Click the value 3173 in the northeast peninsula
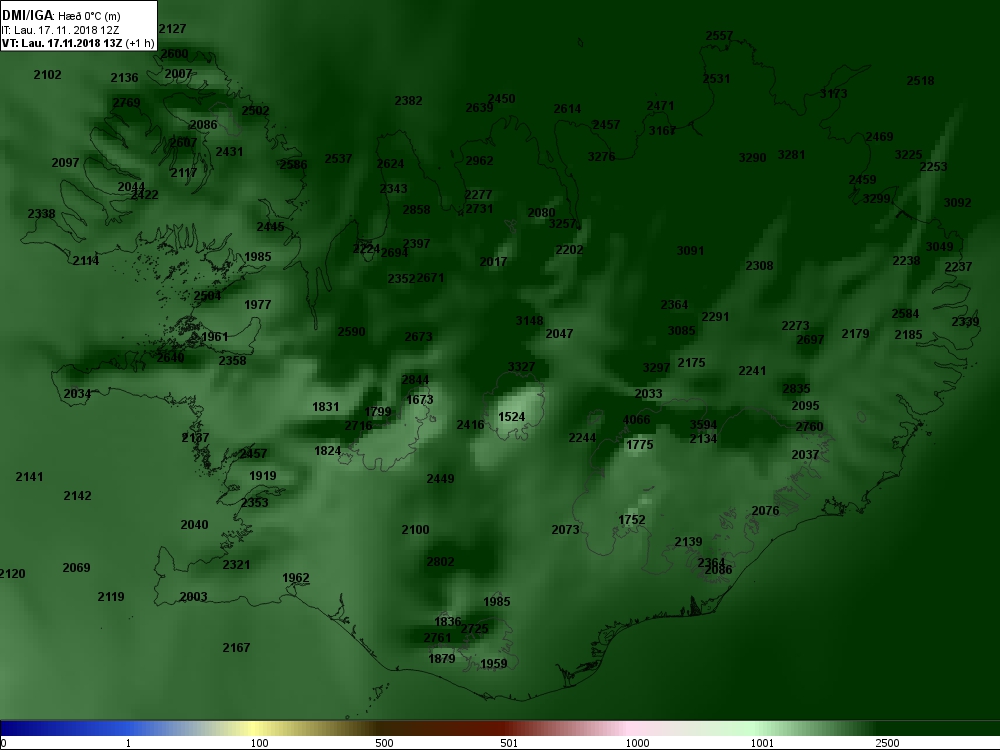The image size is (1000, 750). click(x=834, y=94)
